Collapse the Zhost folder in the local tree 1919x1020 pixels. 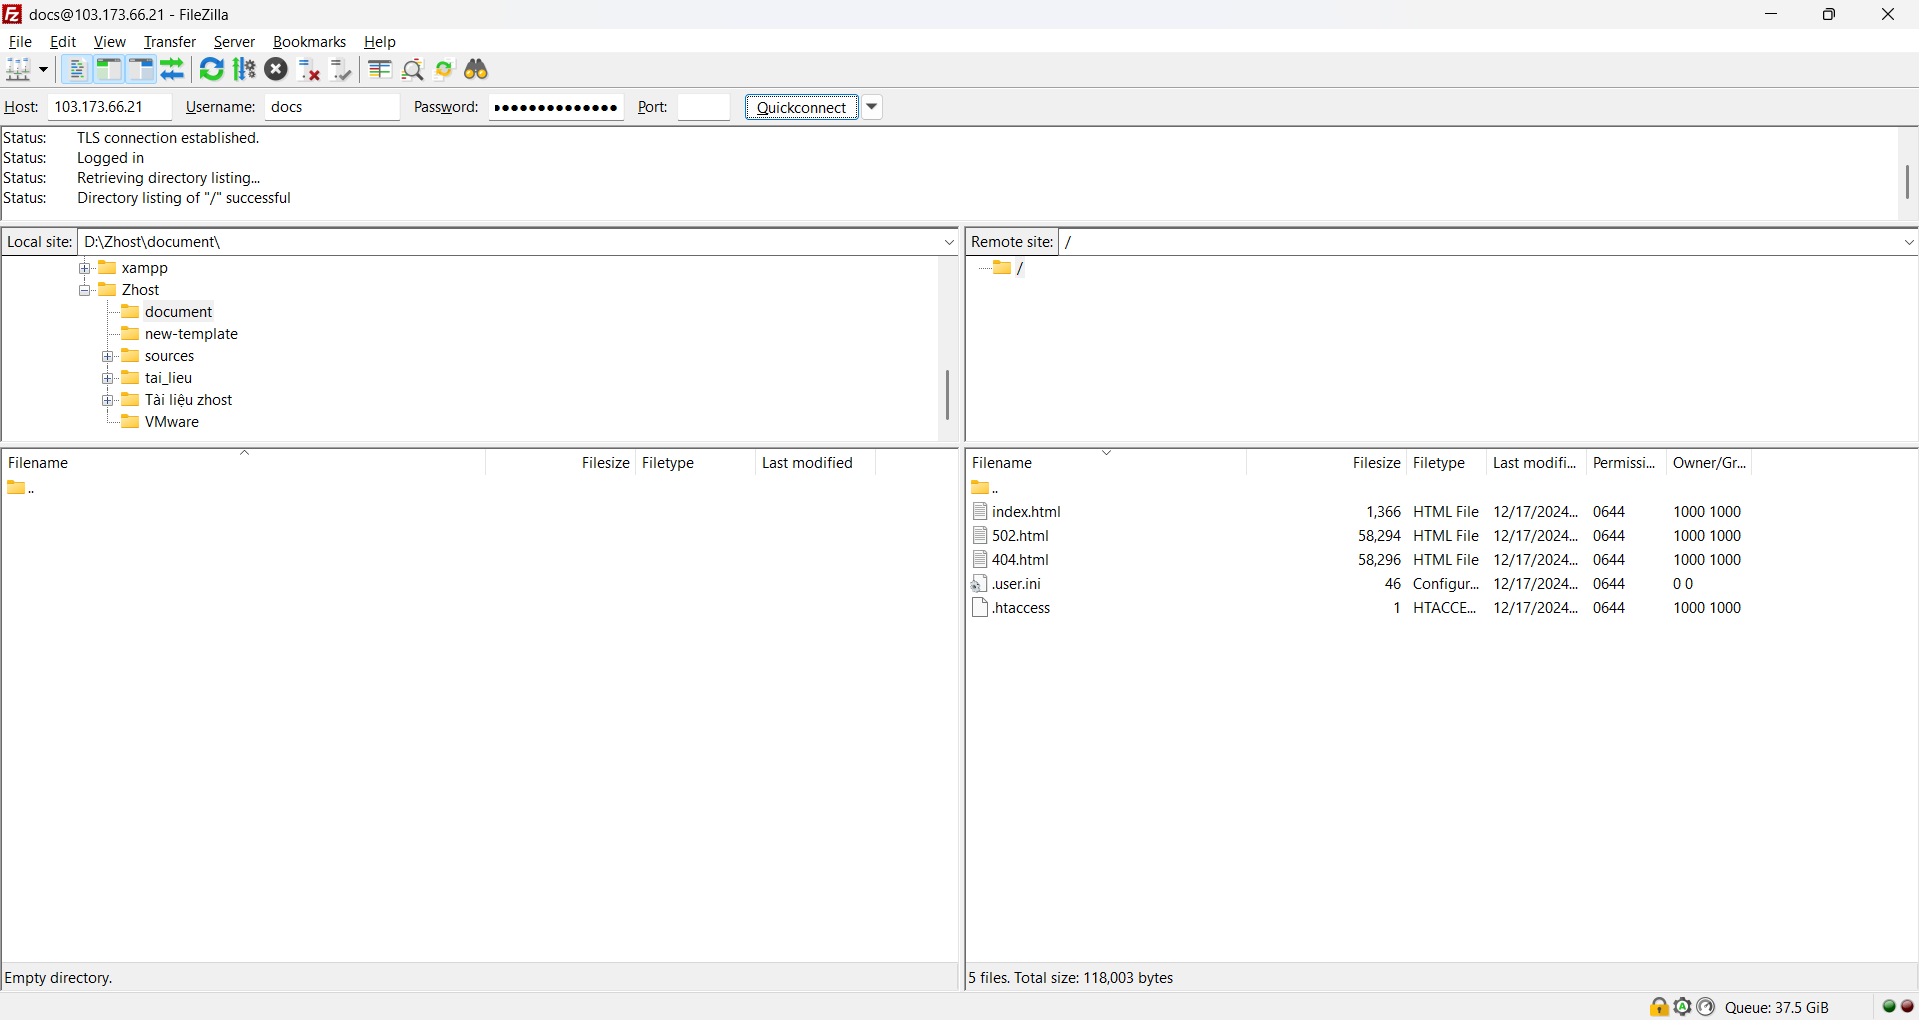point(85,290)
